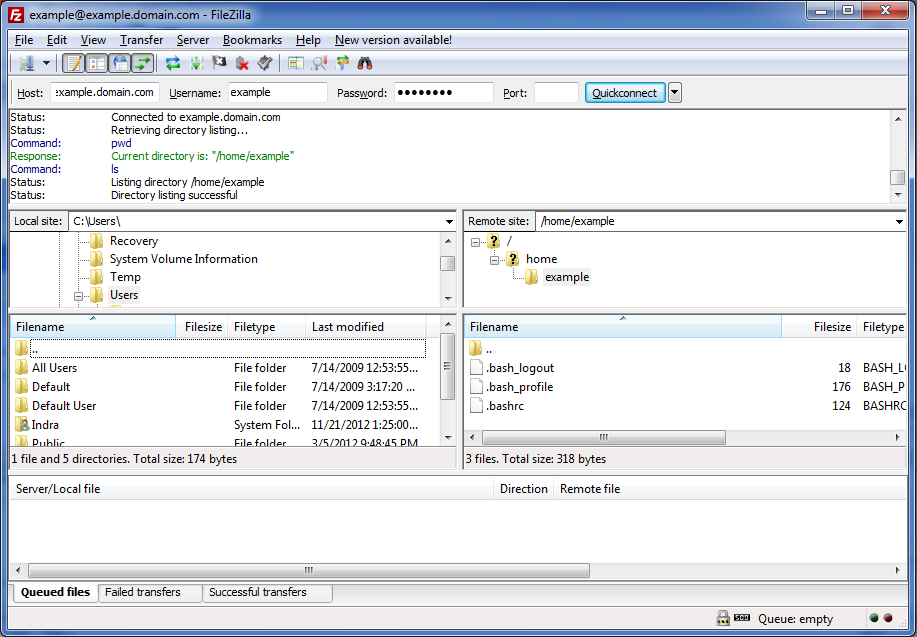Click the disconnect from server icon
Viewport: 917px width, 637px height.
pos(242,63)
